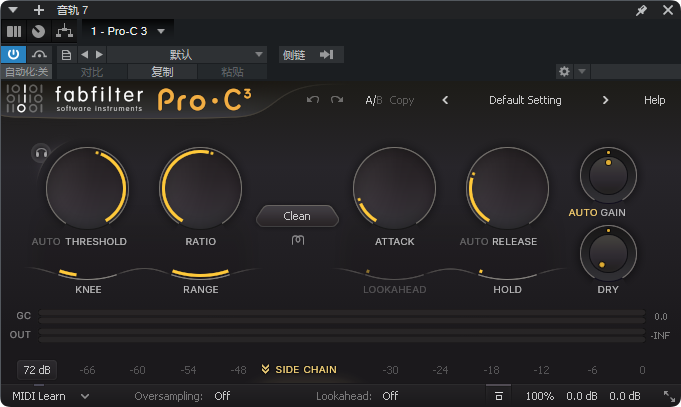Close the plugin window with the X
Screen dimensions: 681x407
click(x=668, y=10)
